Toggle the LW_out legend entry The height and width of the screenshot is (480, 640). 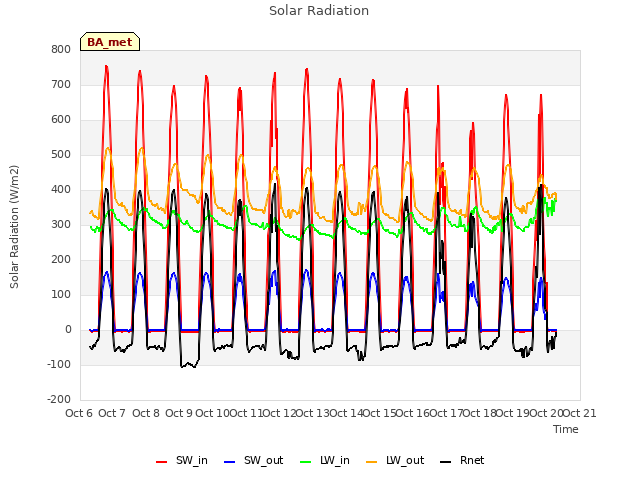coord(395,460)
